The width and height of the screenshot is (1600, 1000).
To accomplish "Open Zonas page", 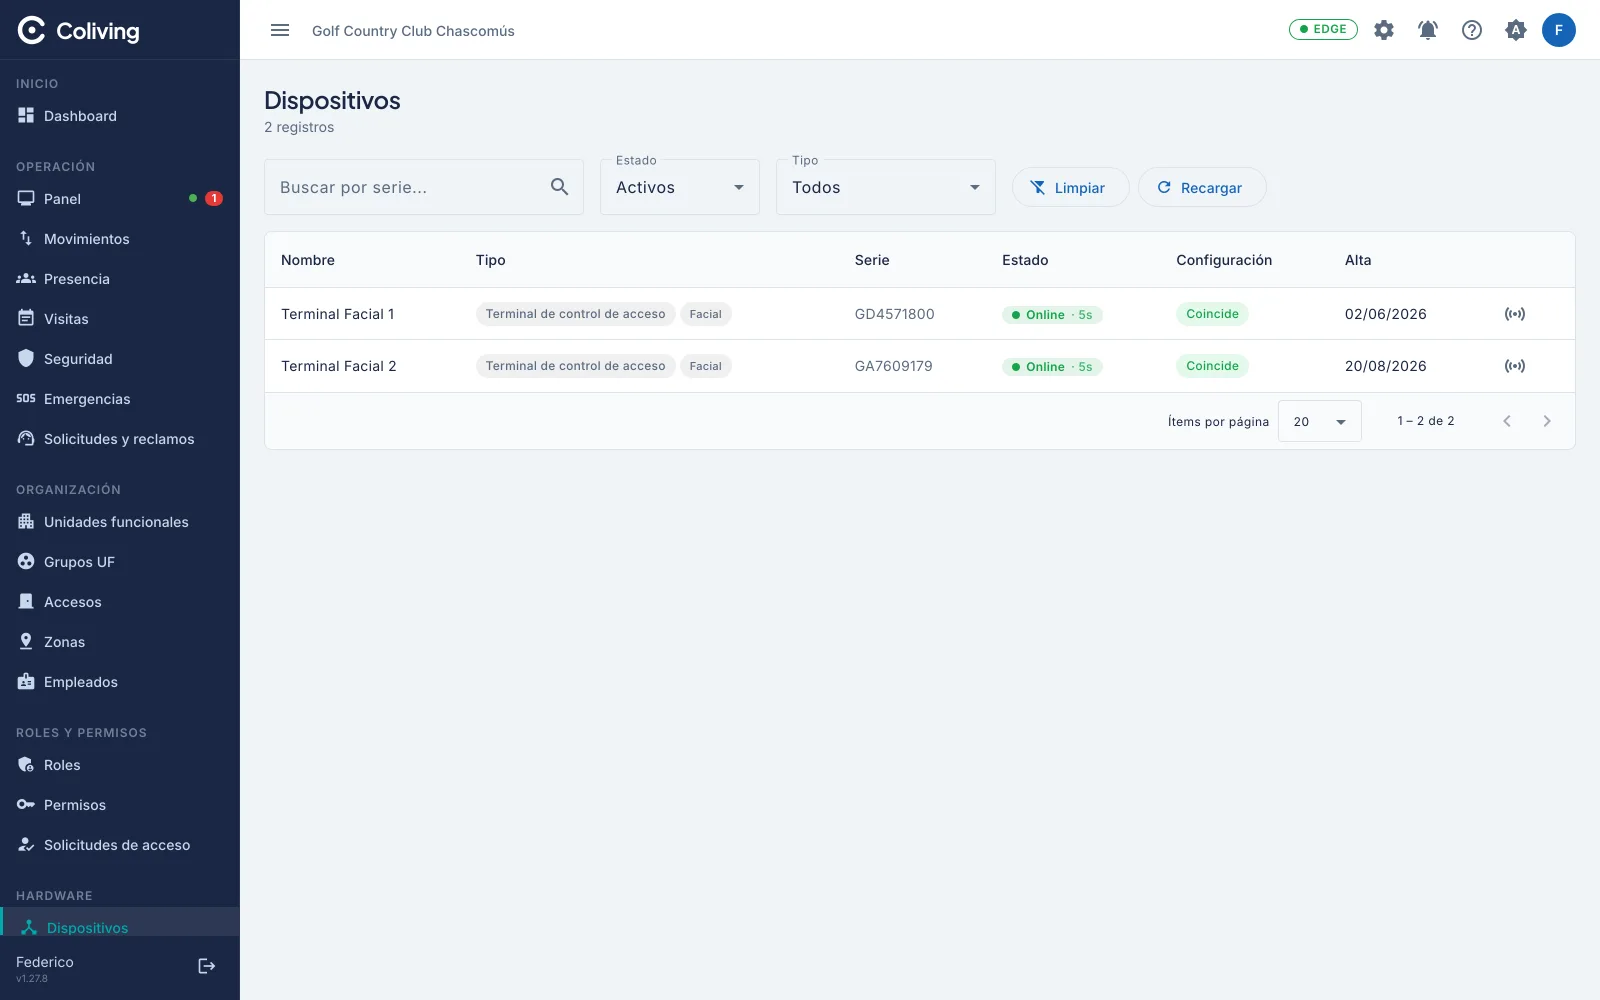I will [x=120, y=642].
